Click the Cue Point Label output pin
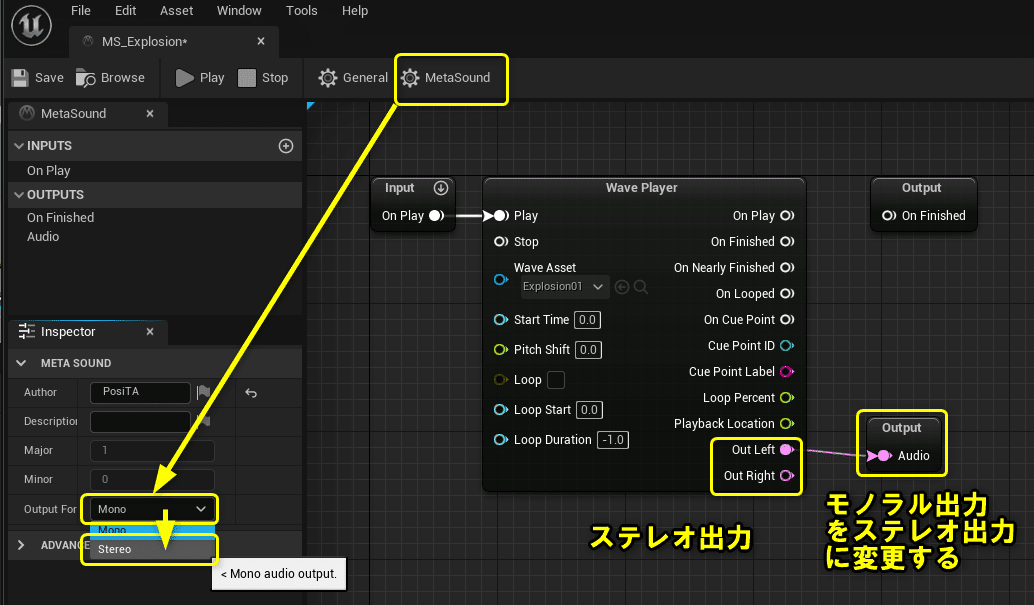This screenshot has width=1034, height=605. click(787, 371)
